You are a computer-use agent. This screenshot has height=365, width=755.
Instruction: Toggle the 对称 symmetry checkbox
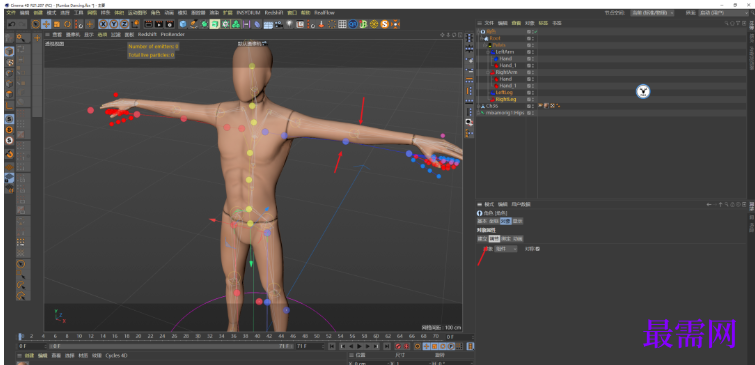click(x=537, y=249)
